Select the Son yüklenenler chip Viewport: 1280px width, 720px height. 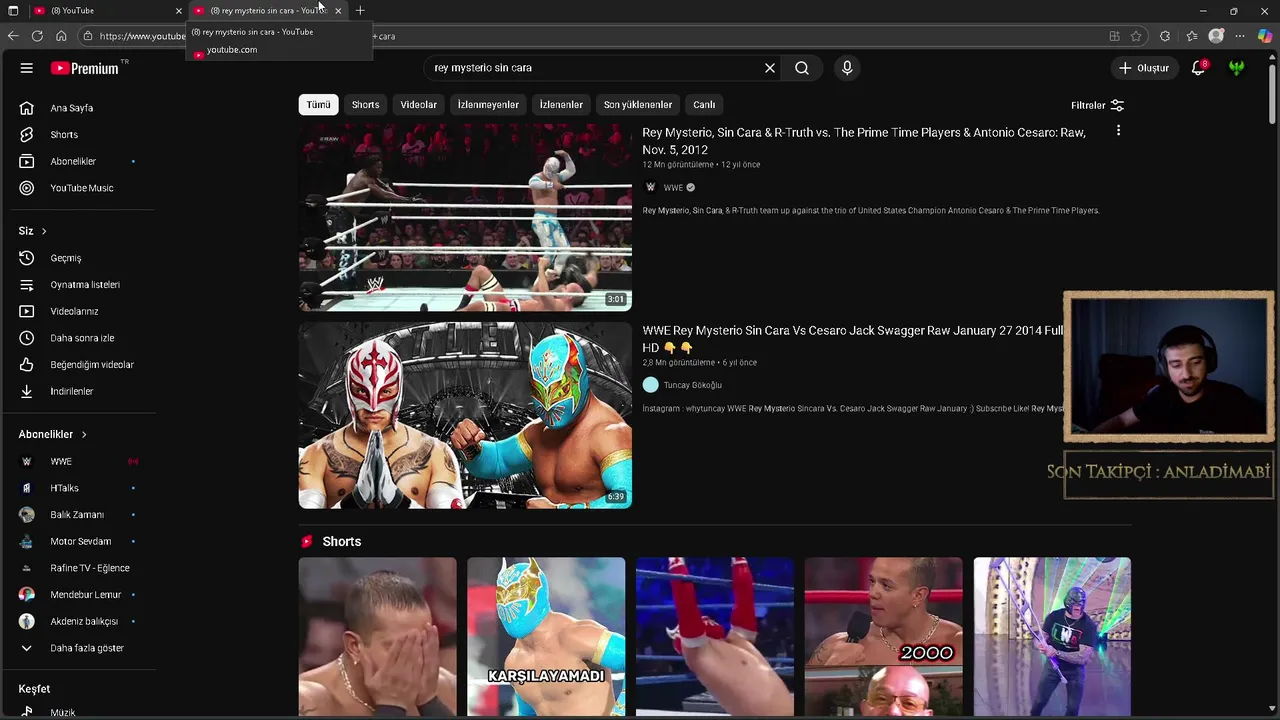click(x=637, y=105)
